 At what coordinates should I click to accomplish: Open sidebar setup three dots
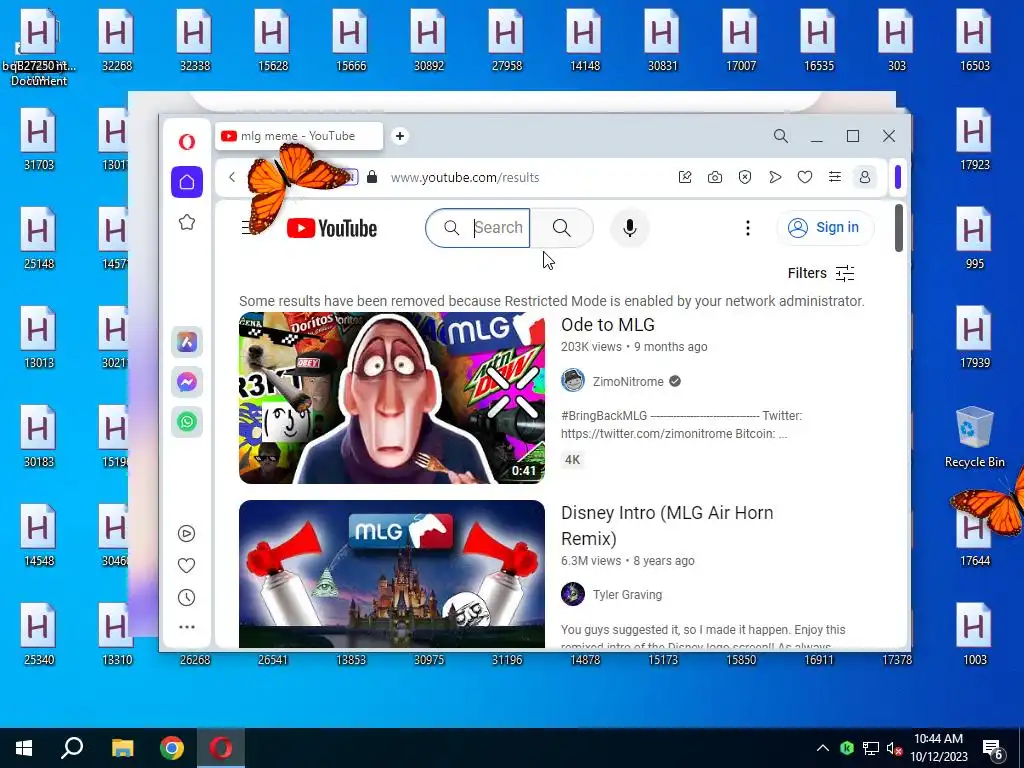click(x=187, y=627)
